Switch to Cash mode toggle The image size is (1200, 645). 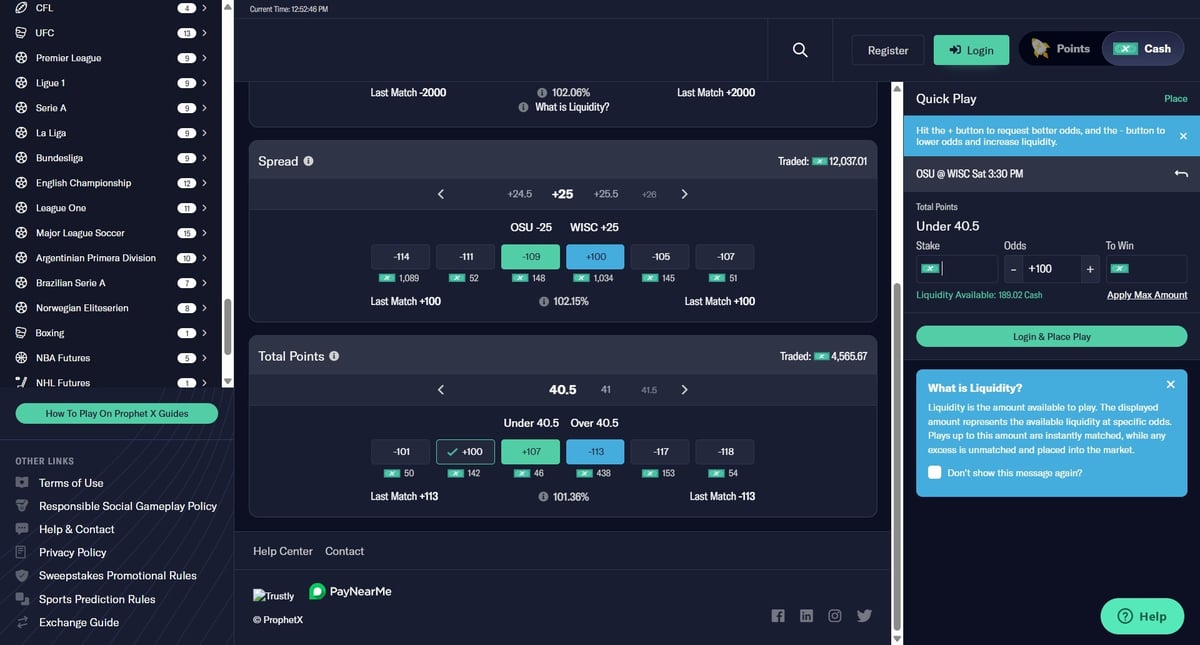pyautogui.click(x=1143, y=49)
